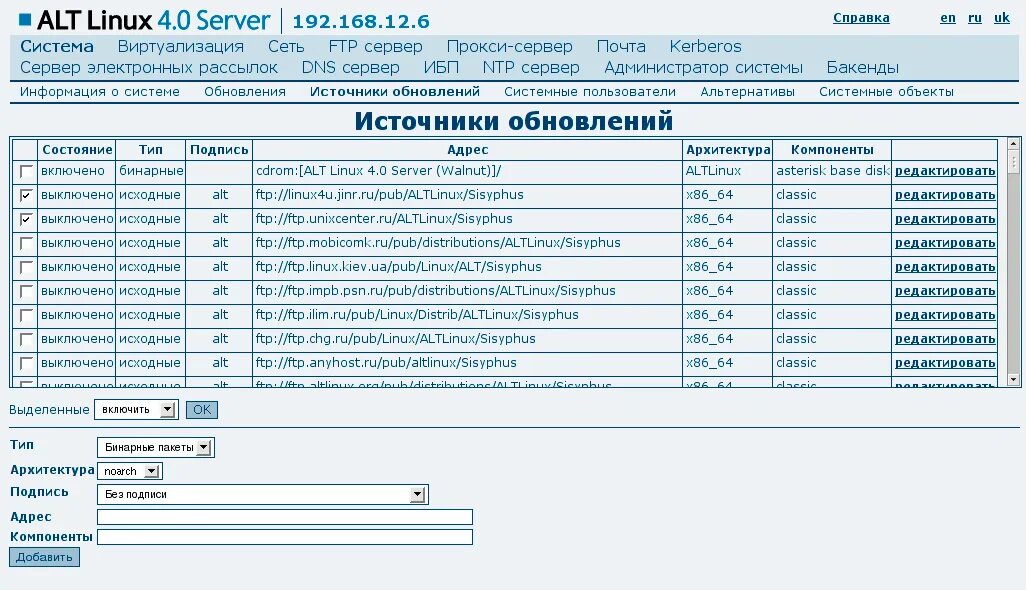Open the Сеть menu section
Viewport: 1026px width, 590px height.
coord(286,46)
